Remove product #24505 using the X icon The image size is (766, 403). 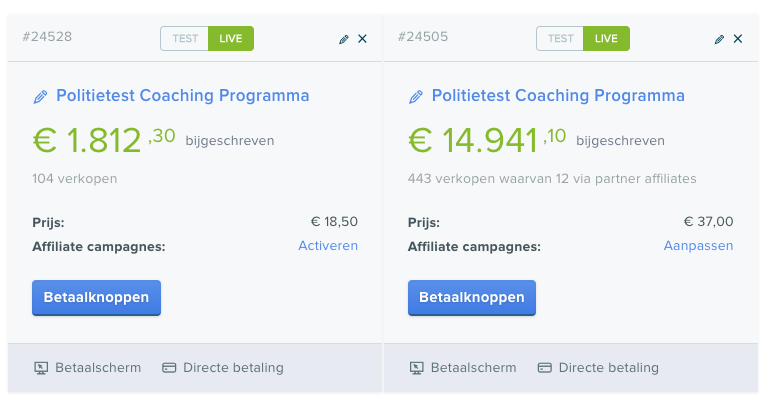pos(738,39)
